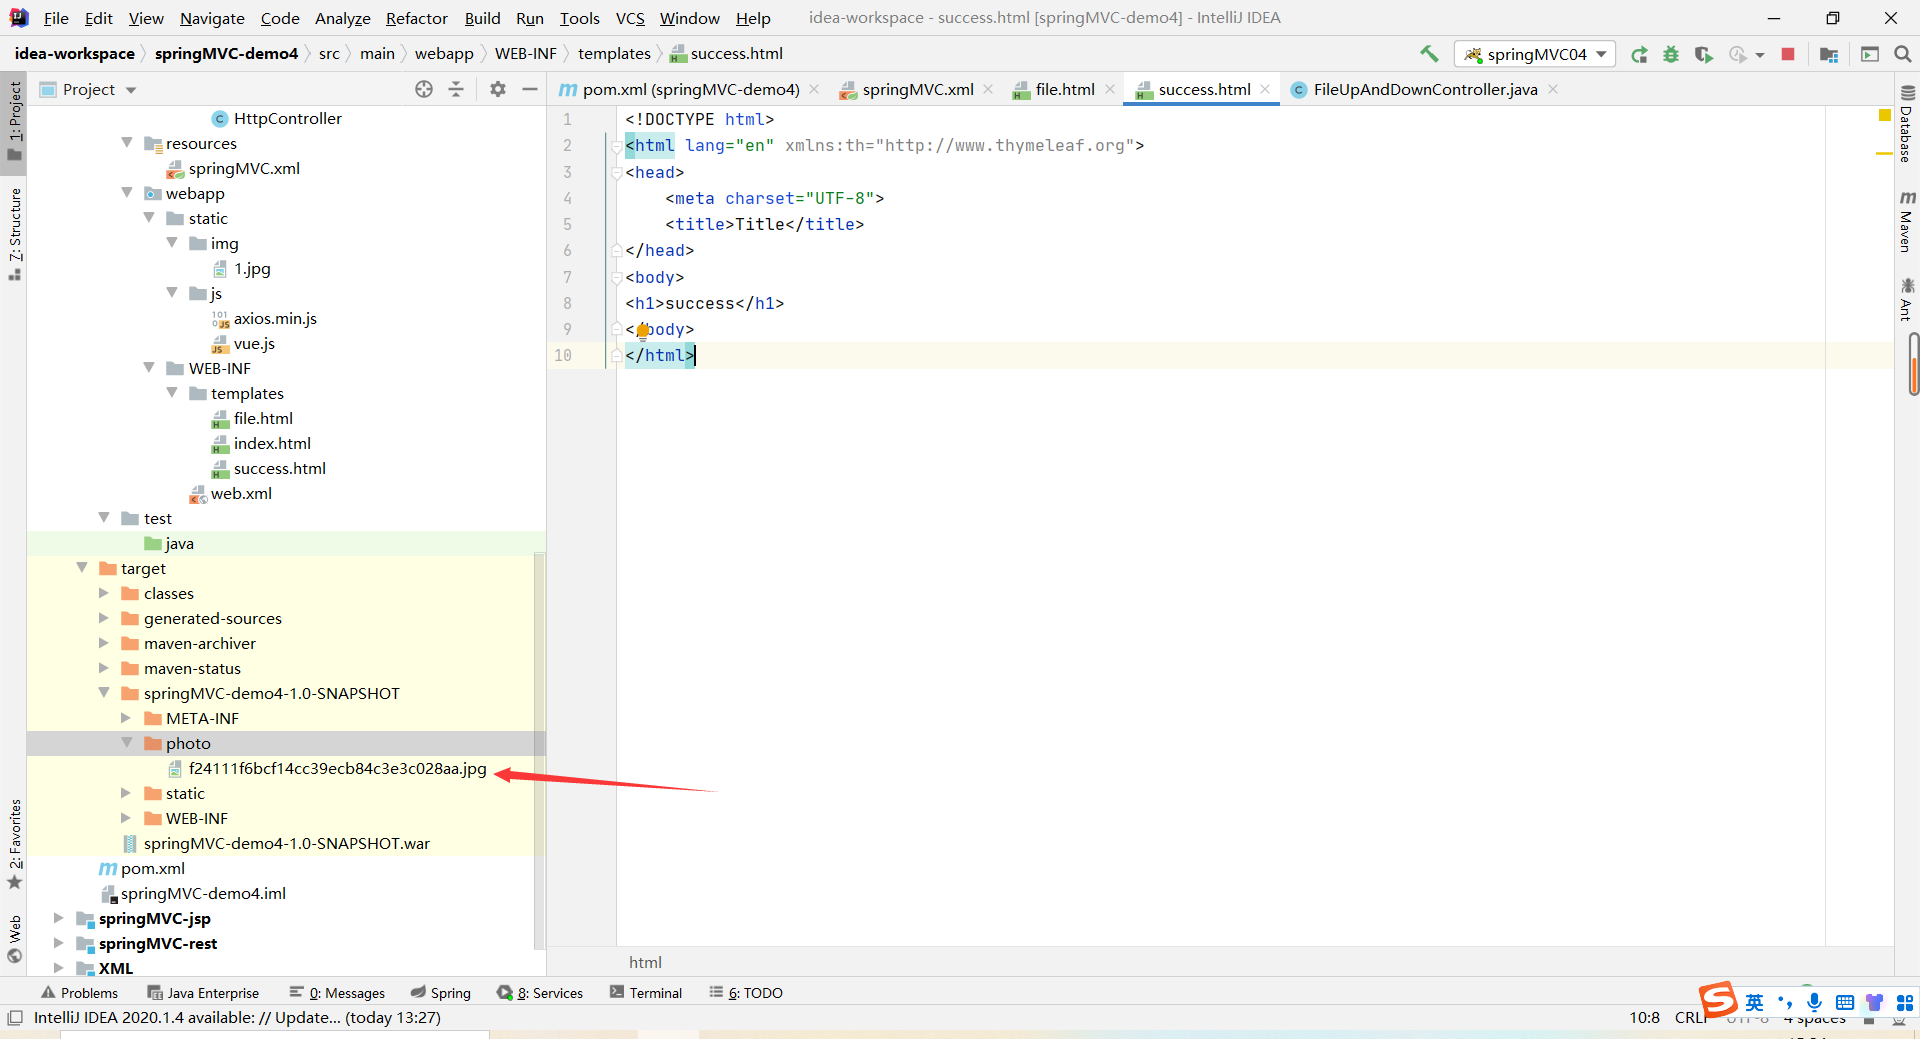Open the 6: TODO tool window

coord(746,993)
